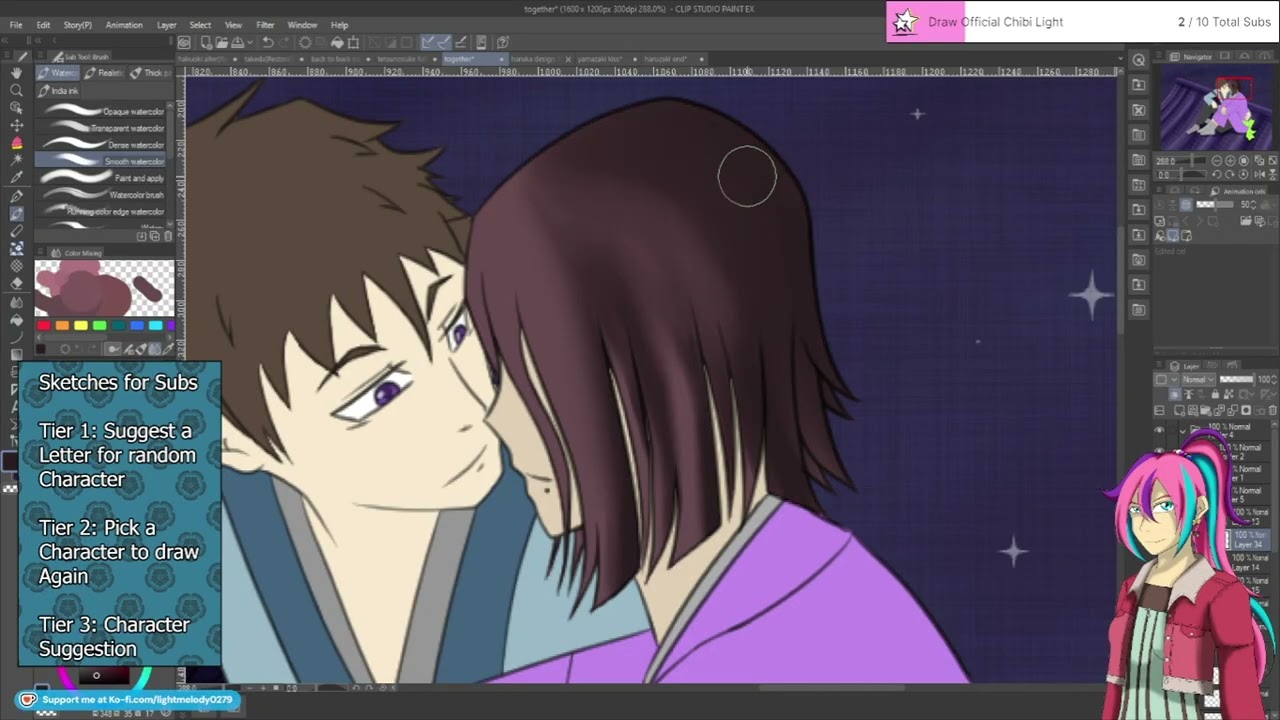Open Help icon in command bar

502,42
